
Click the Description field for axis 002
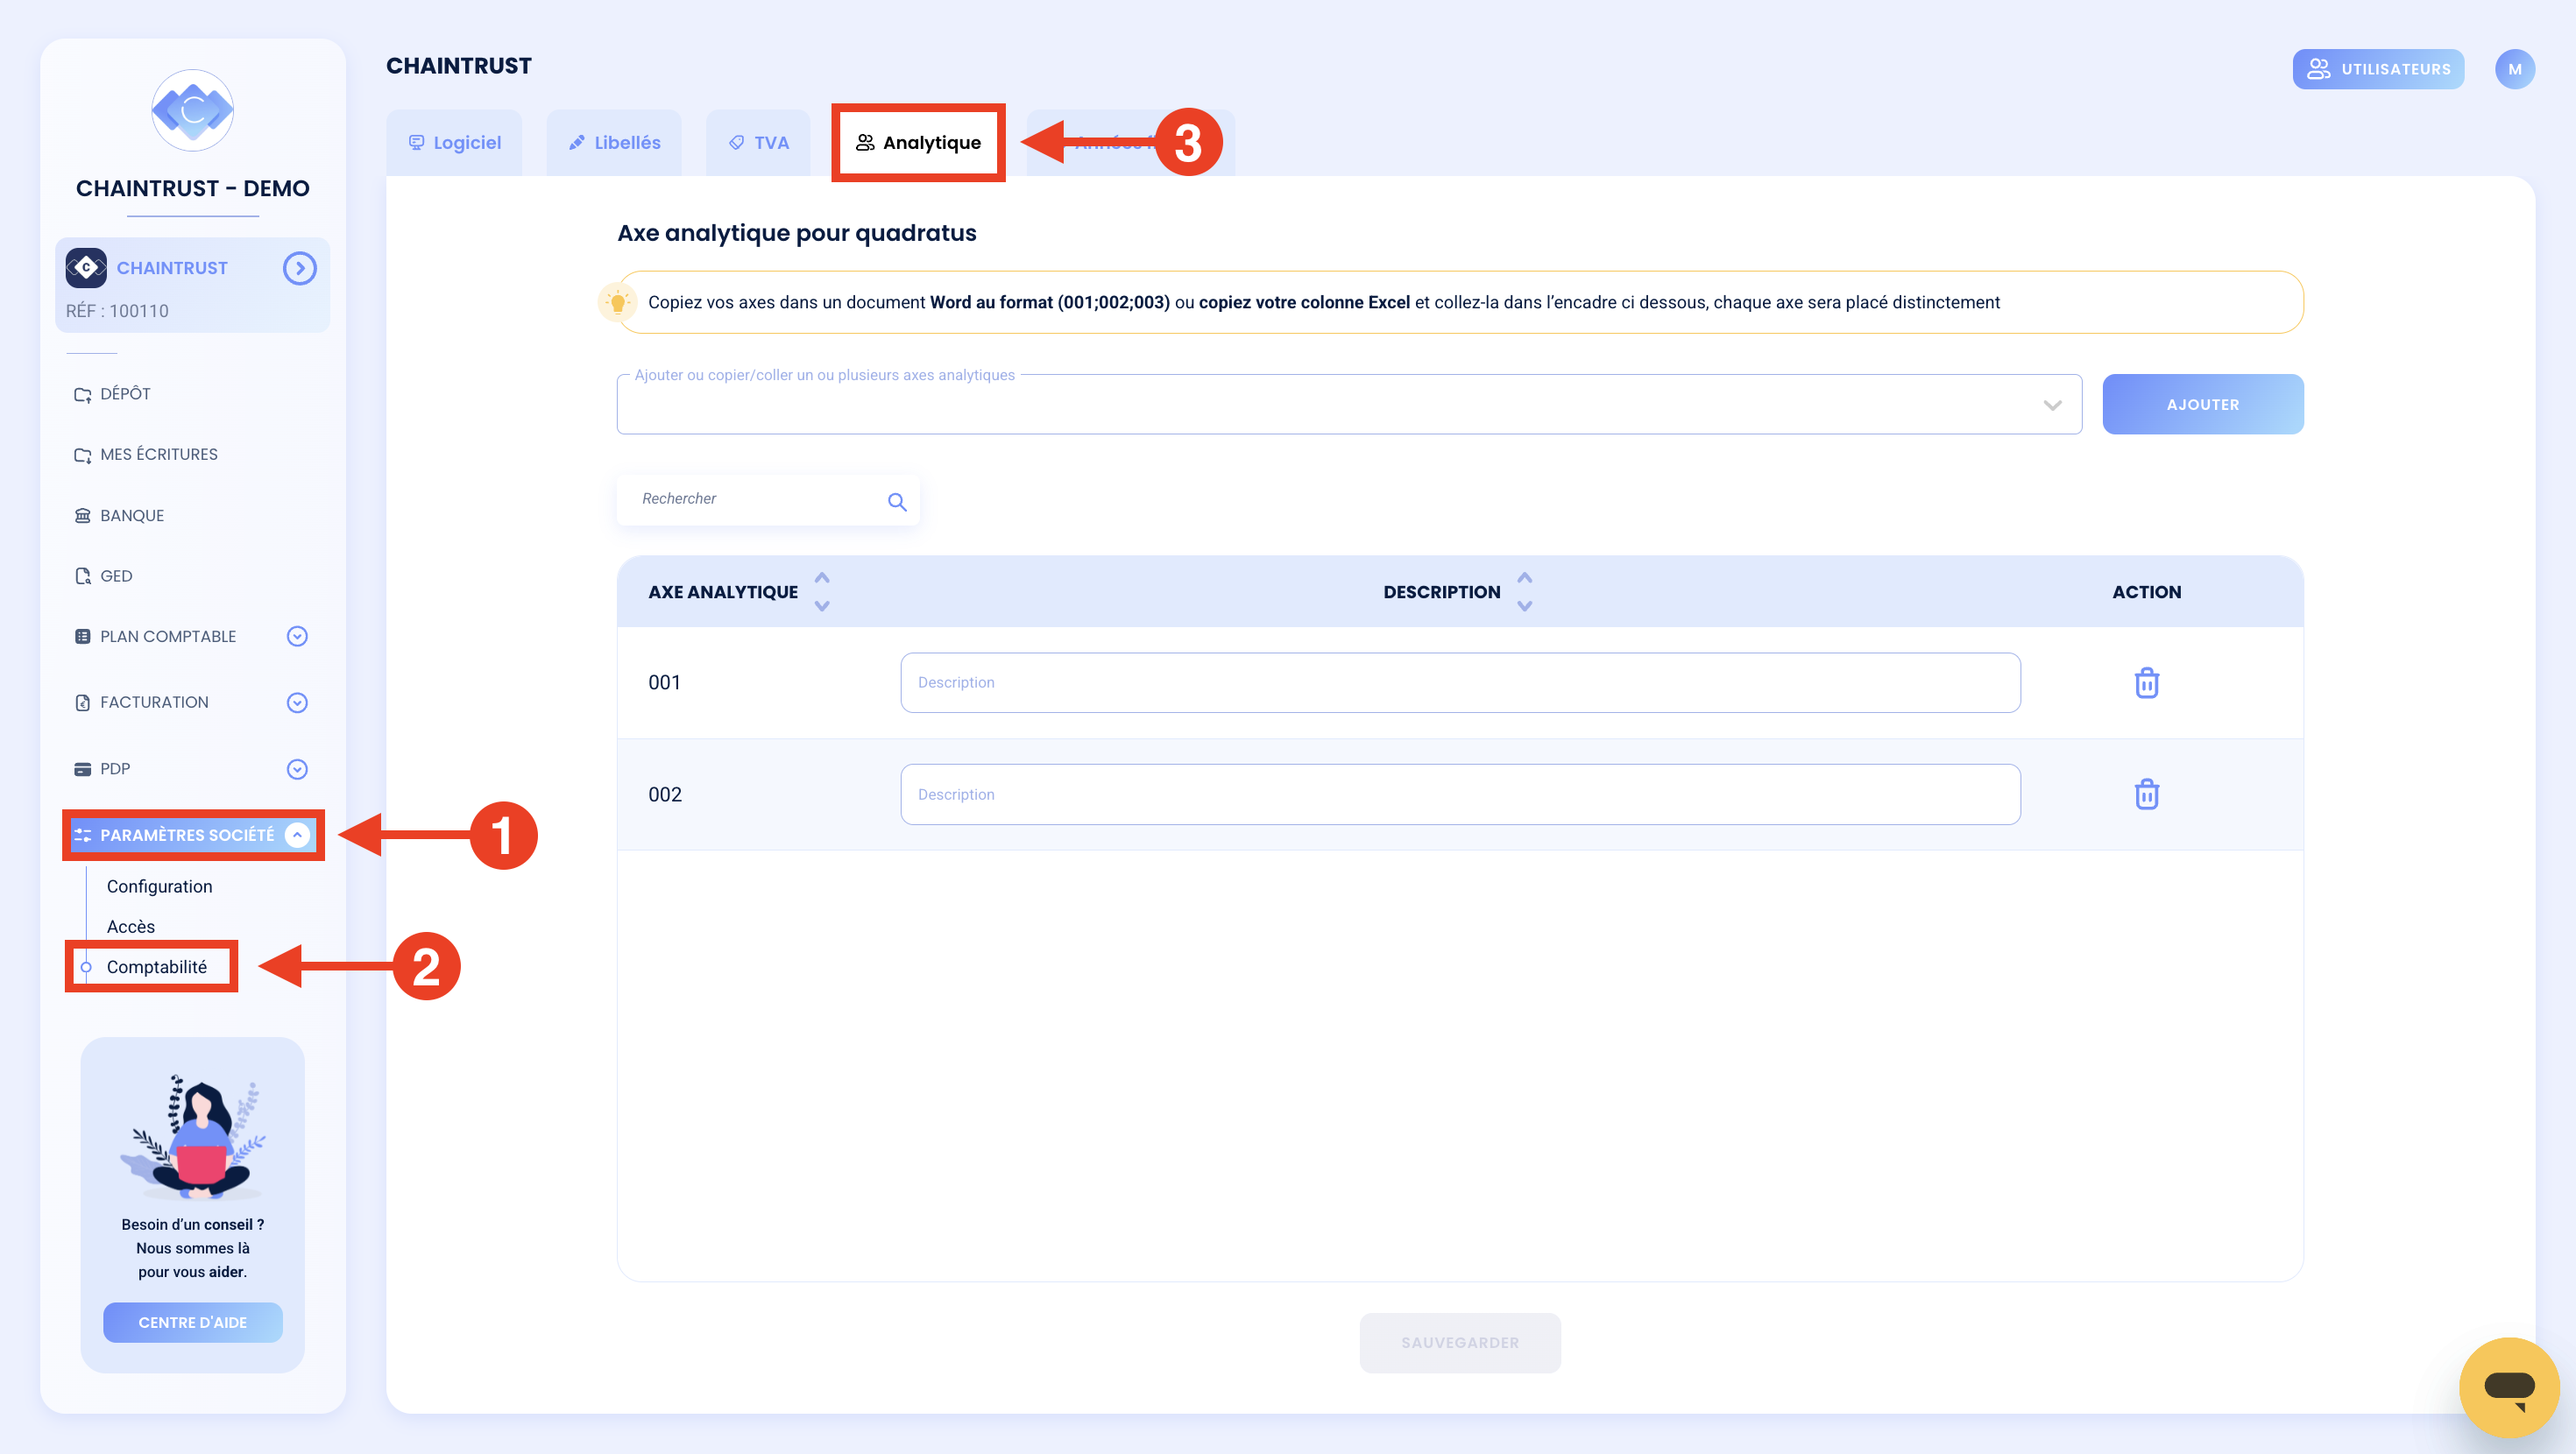pyautogui.click(x=1460, y=794)
